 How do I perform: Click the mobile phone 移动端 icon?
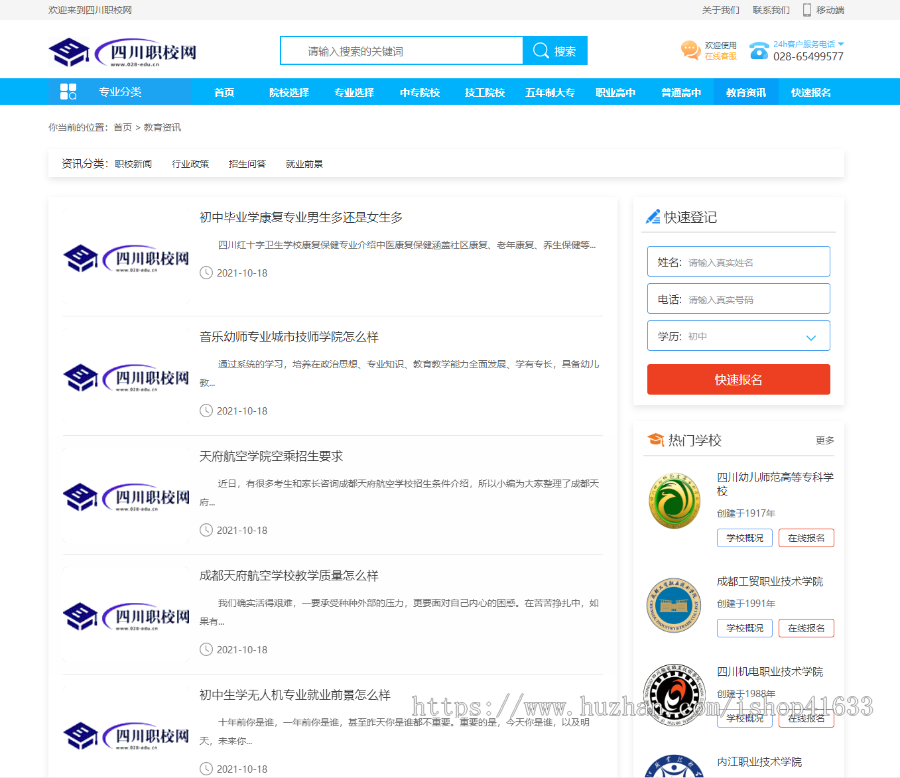pyautogui.click(x=806, y=10)
